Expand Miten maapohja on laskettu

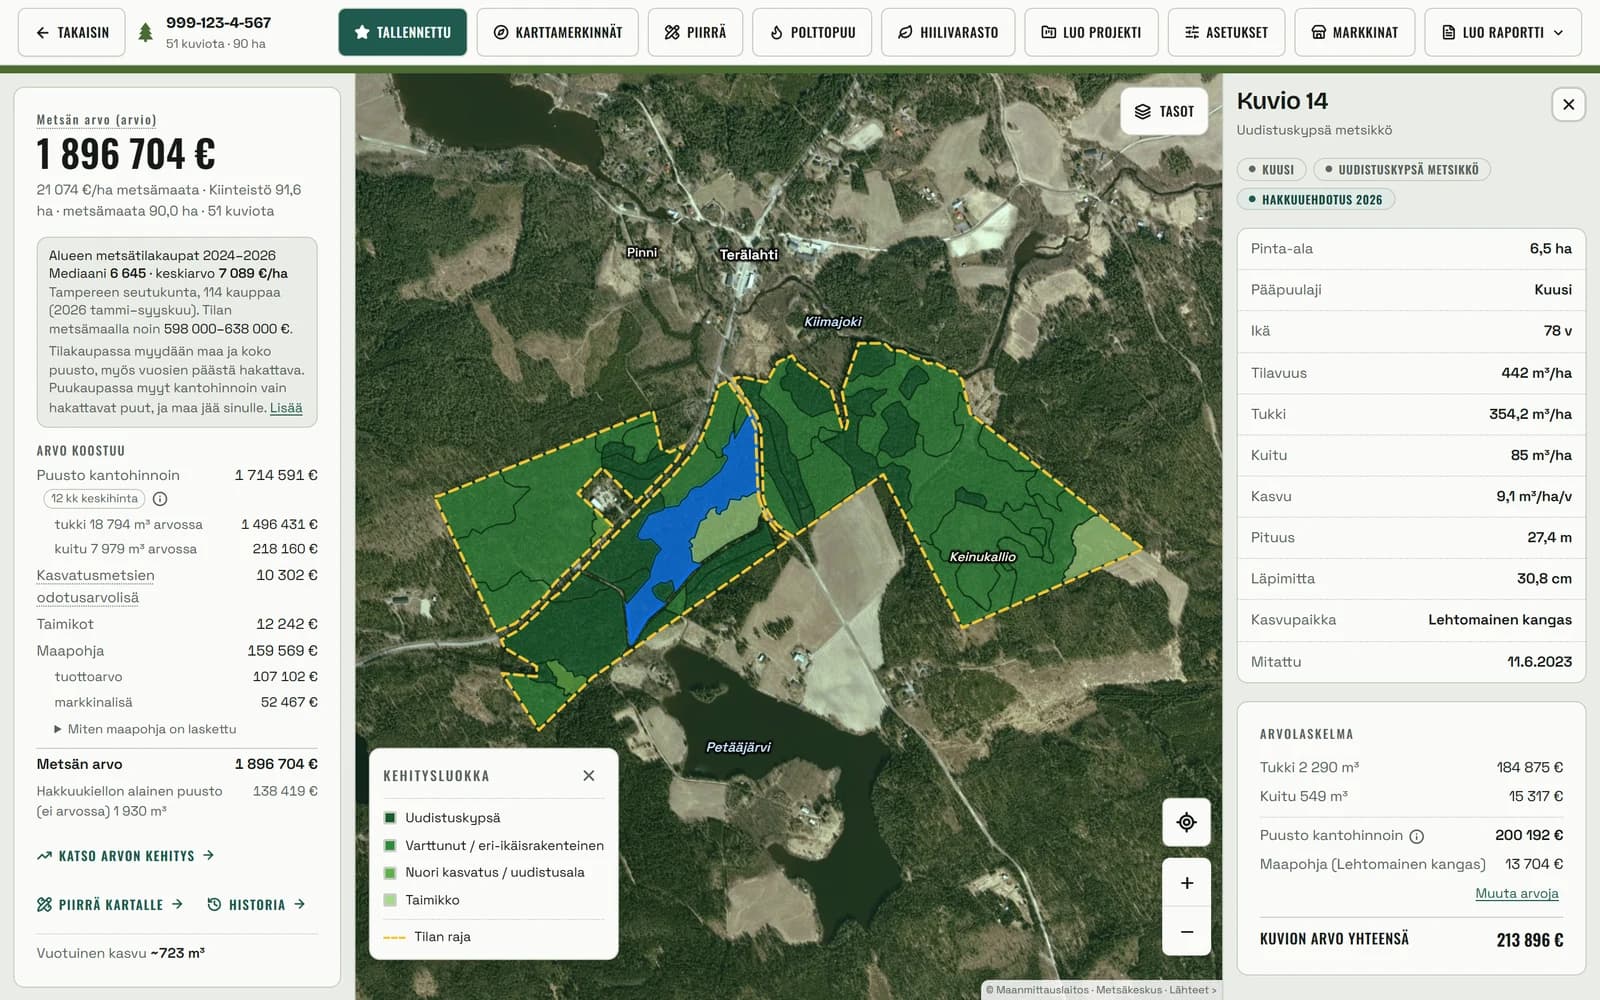click(x=145, y=729)
